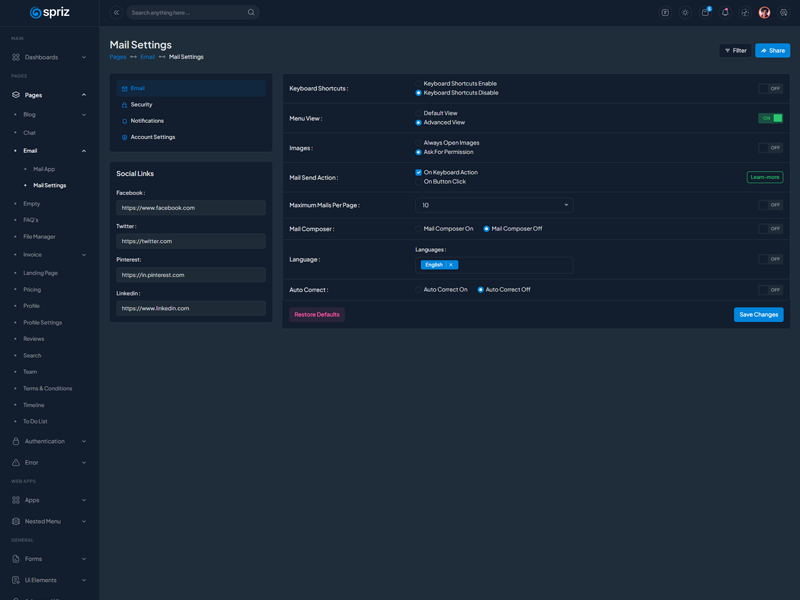Click the sidebar collapse double-arrow icon
Viewport: 800px width, 600px height.
[116, 13]
